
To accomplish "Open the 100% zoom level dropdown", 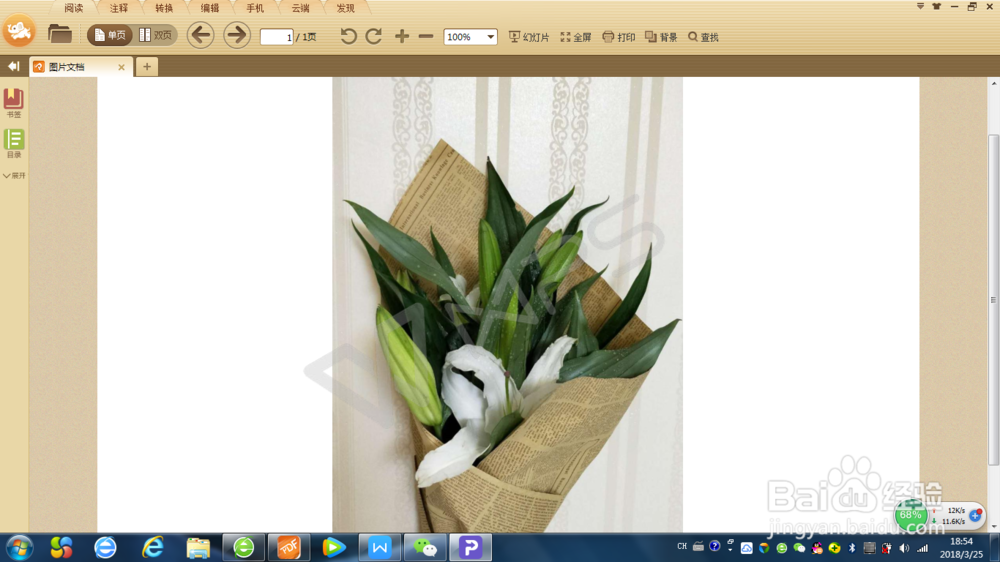I will click(470, 37).
